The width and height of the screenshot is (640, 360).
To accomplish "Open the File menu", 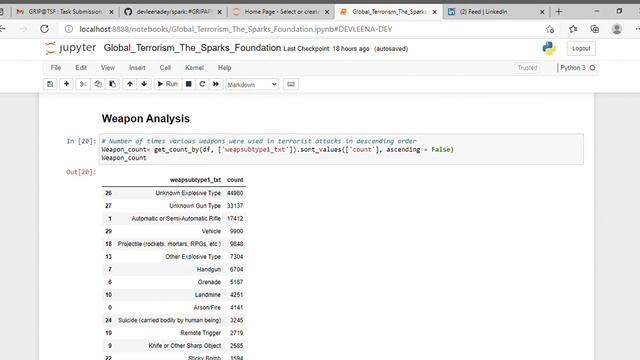I will [56, 68].
